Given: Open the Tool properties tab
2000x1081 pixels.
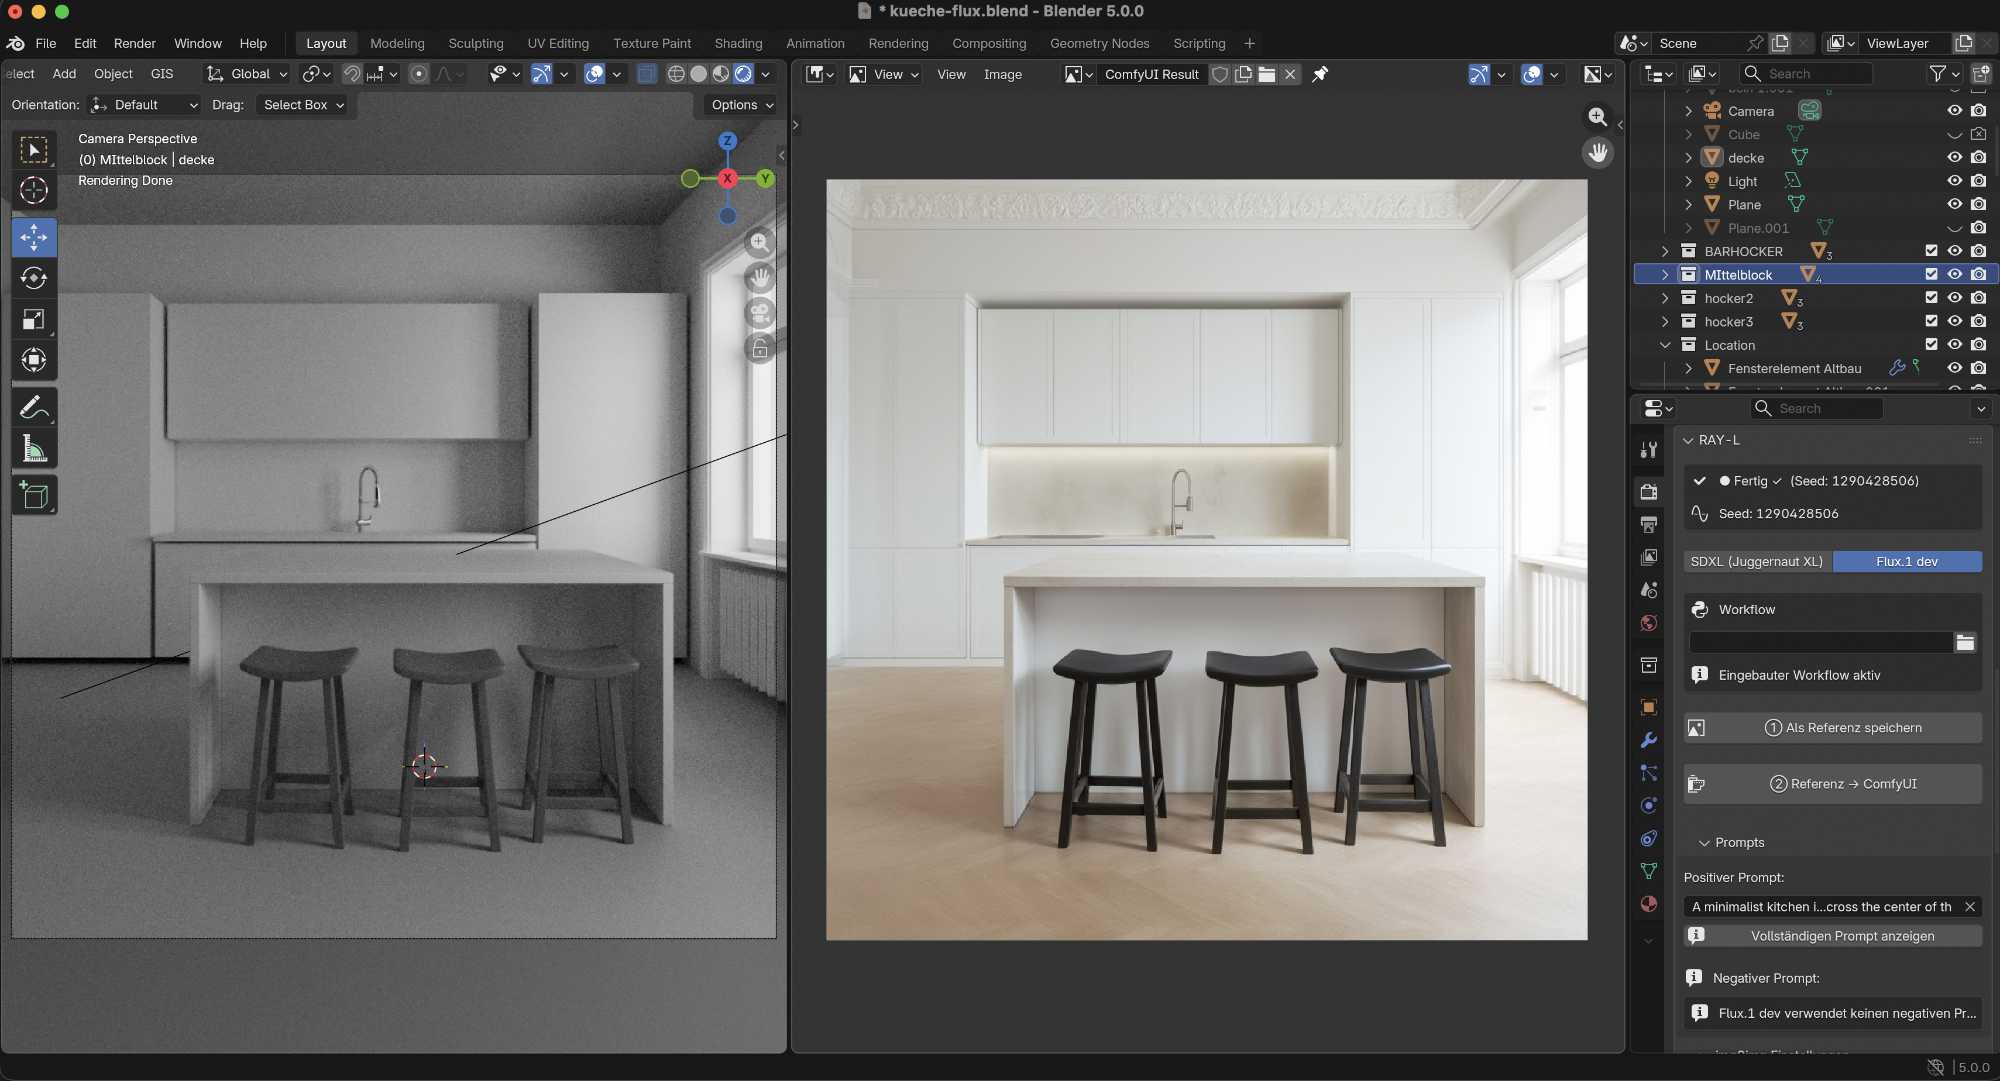Looking at the screenshot, I should tap(1649, 450).
